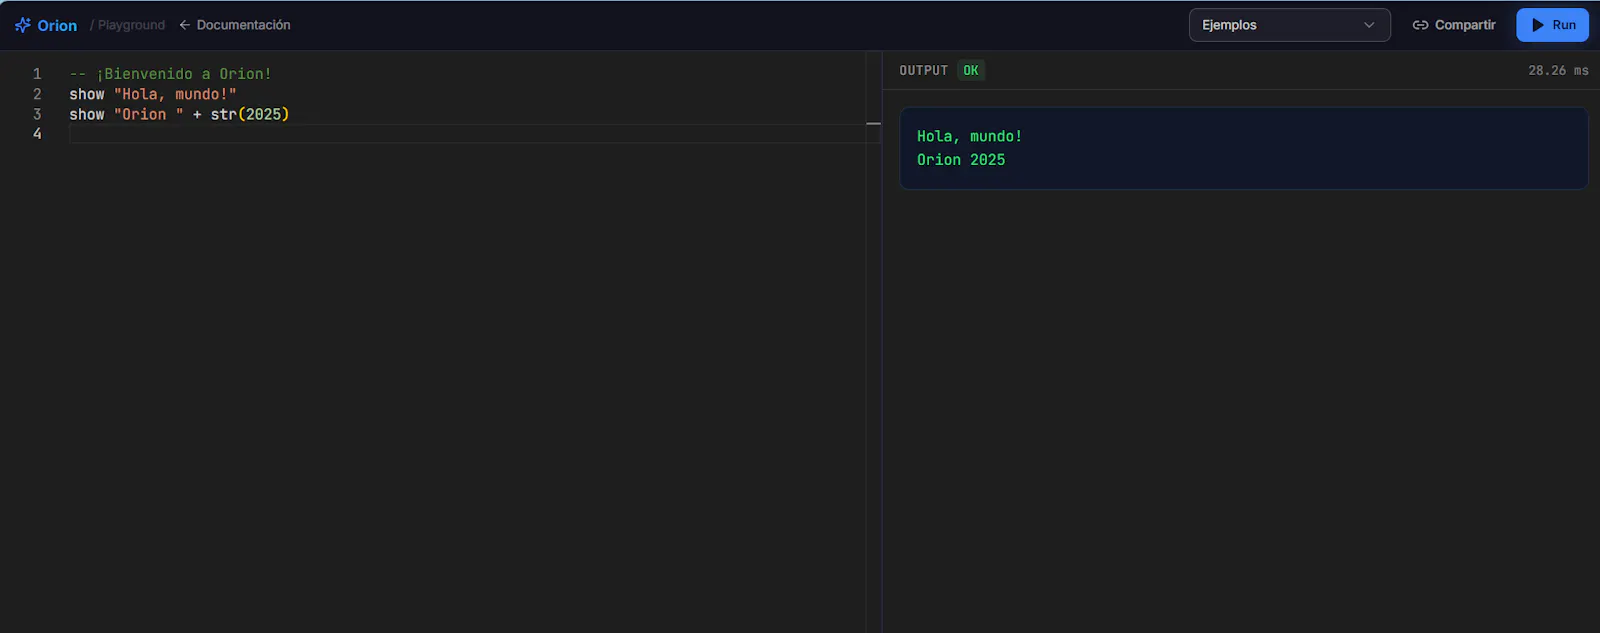Expand the Ejemplos chevron arrow
Screen dimensions: 1600x633
[x=1369, y=25]
